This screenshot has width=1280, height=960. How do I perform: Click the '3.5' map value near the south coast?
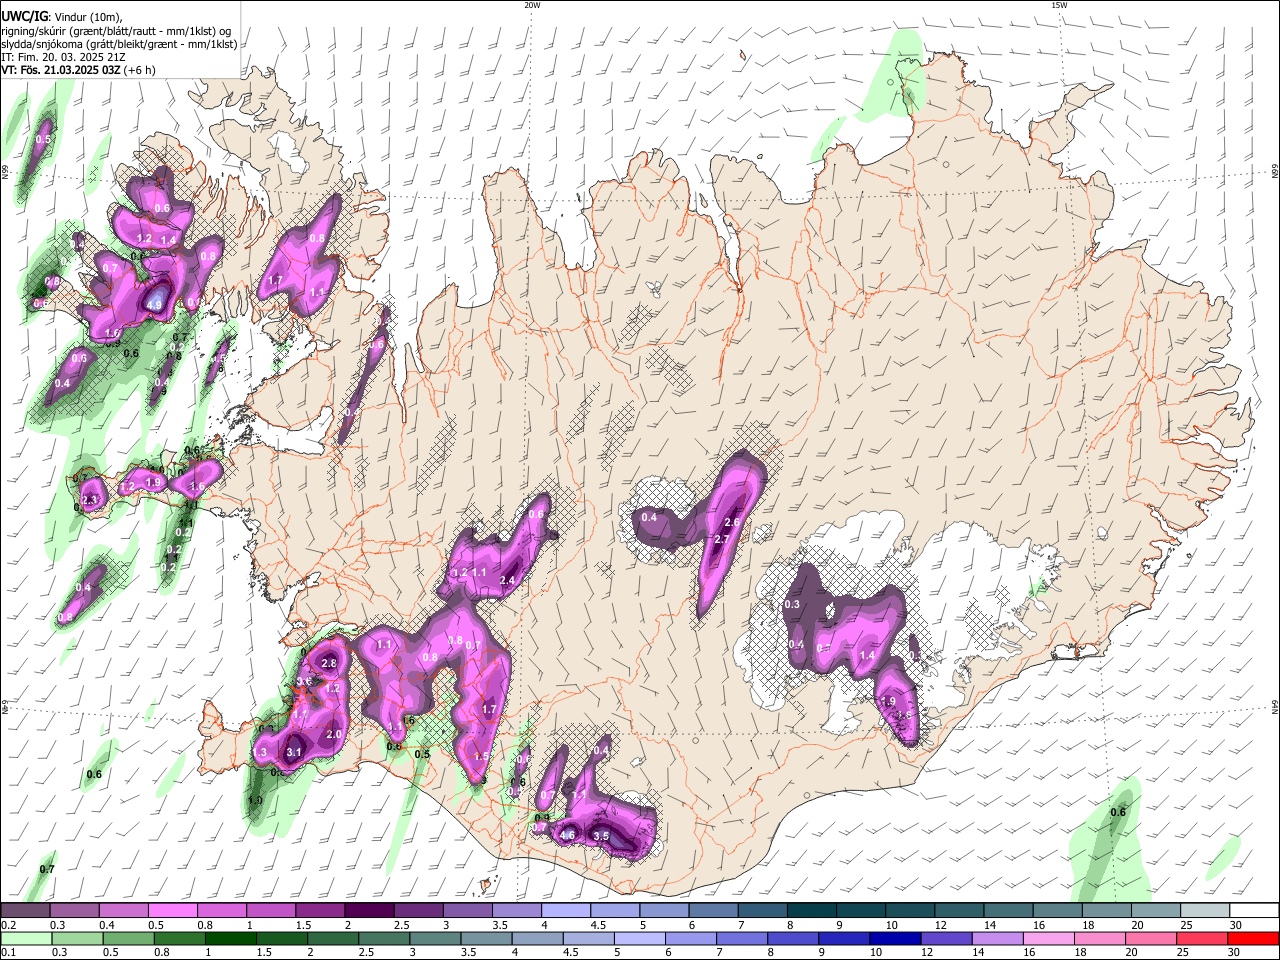(x=601, y=836)
